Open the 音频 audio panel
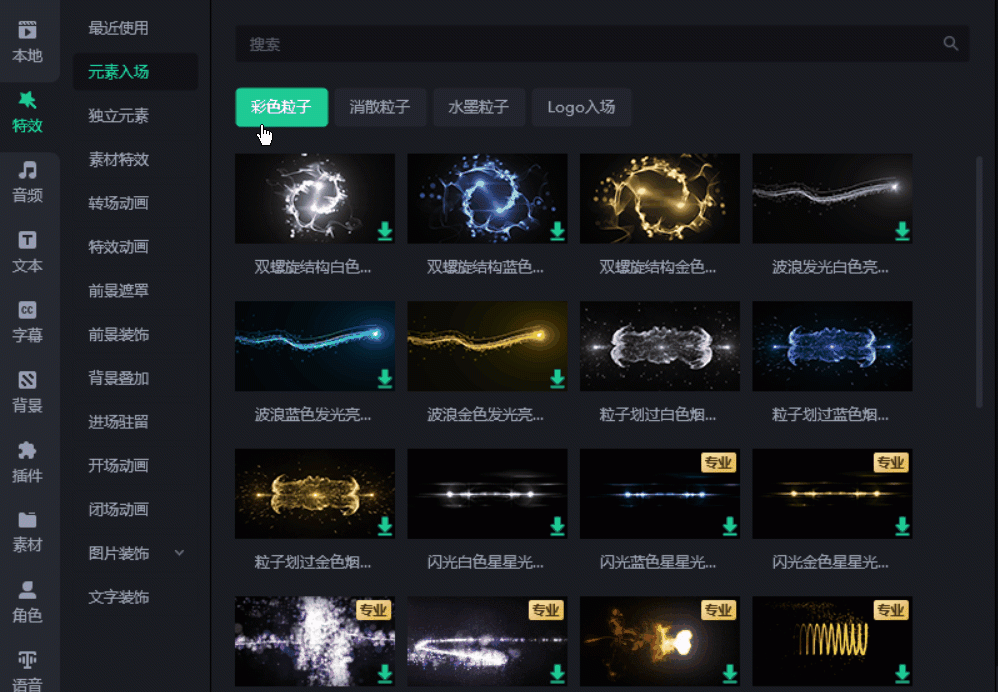This screenshot has width=998, height=692. [27, 181]
